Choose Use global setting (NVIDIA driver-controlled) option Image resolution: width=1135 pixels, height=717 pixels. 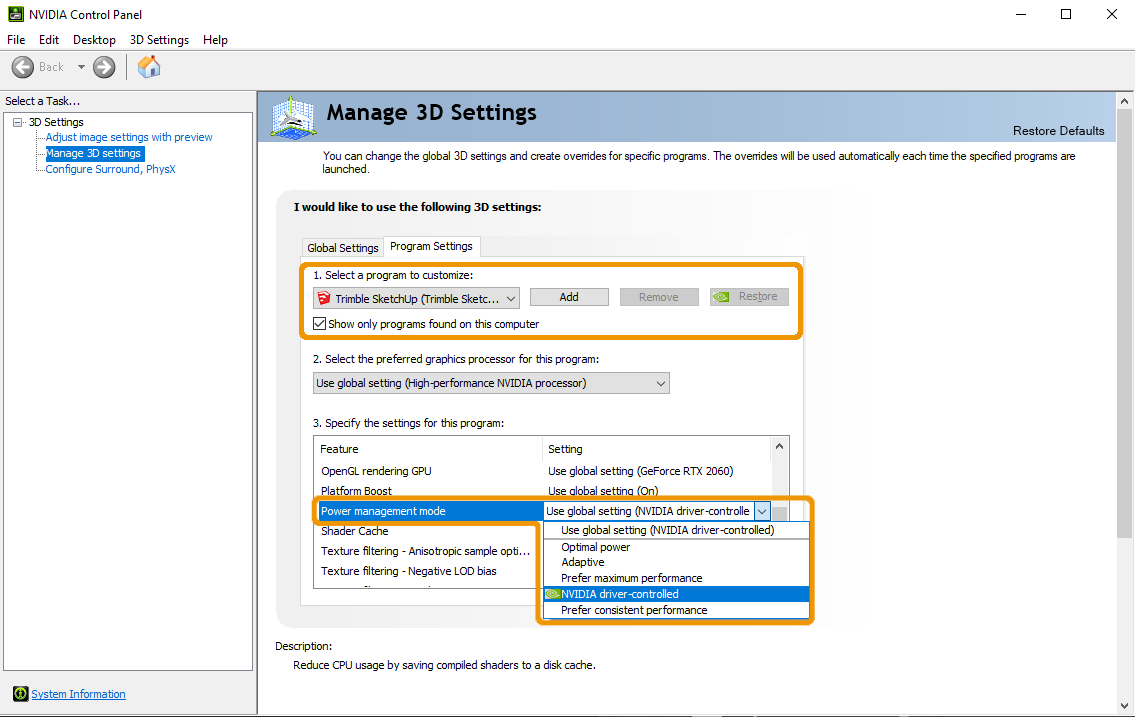point(676,530)
